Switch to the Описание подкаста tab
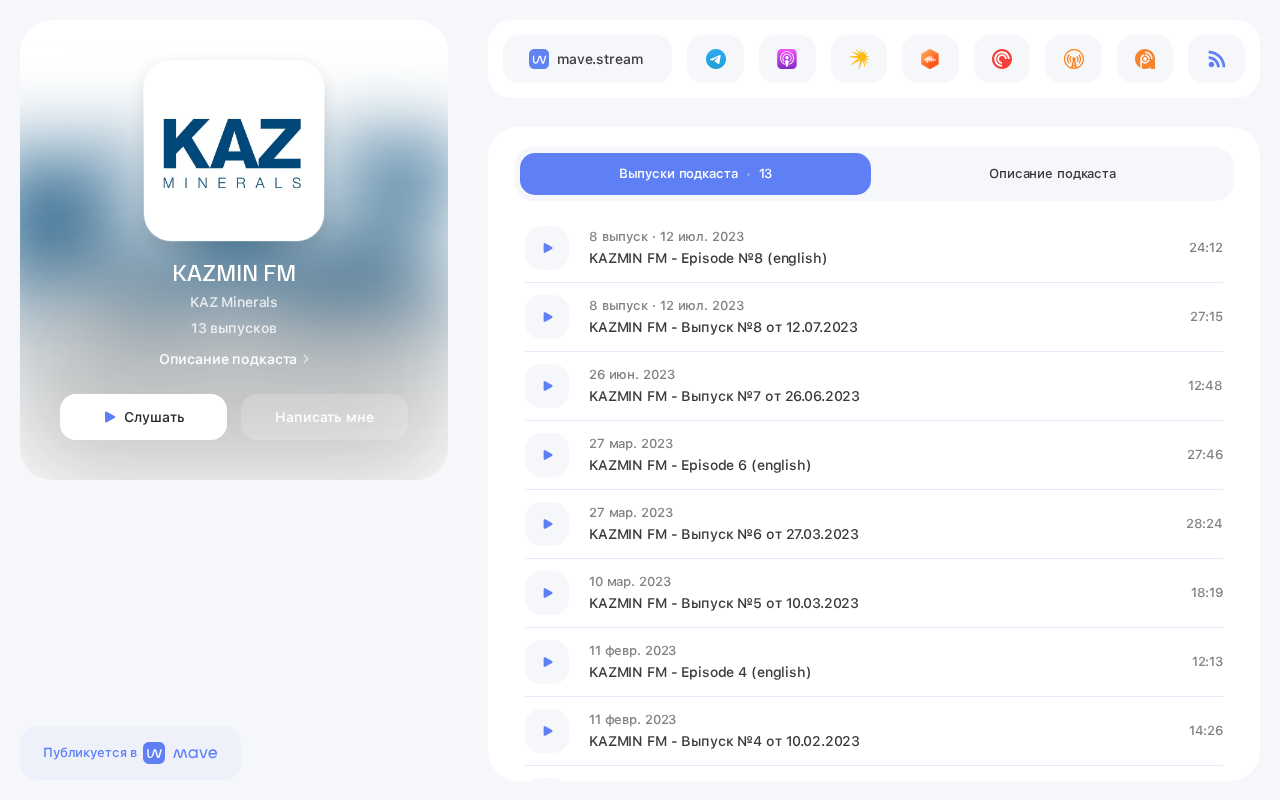This screenshot has height=800, width=1280. [1052, 174]
